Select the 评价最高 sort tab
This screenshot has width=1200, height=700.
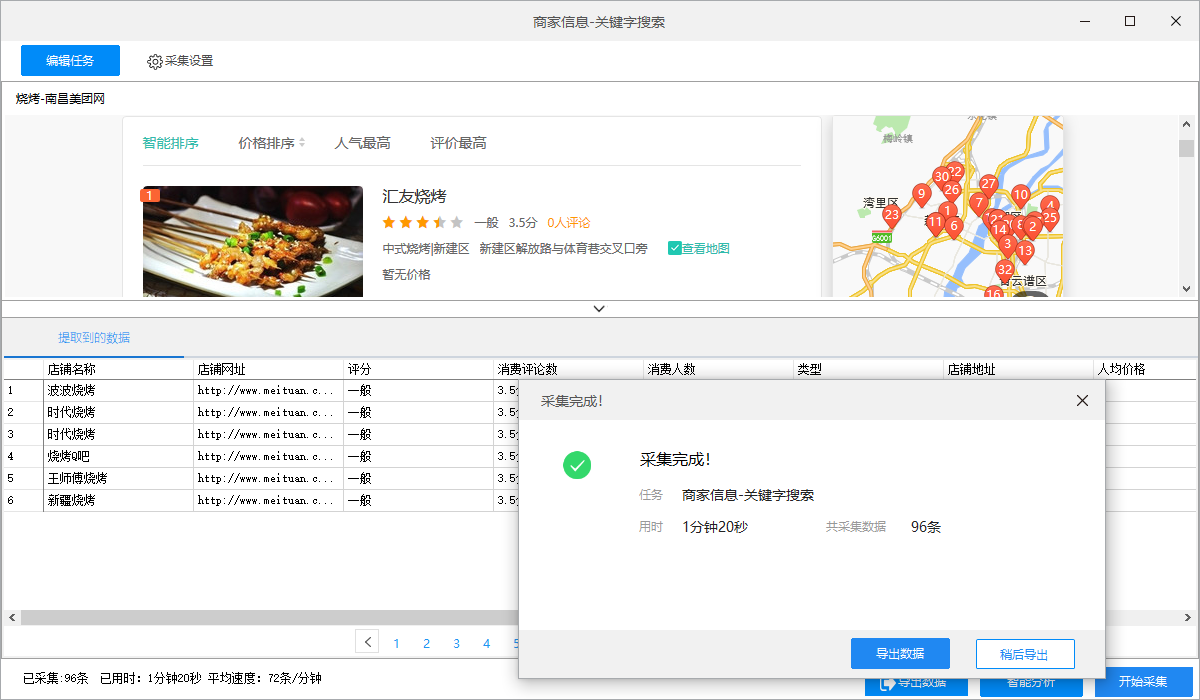coord(458,143)
